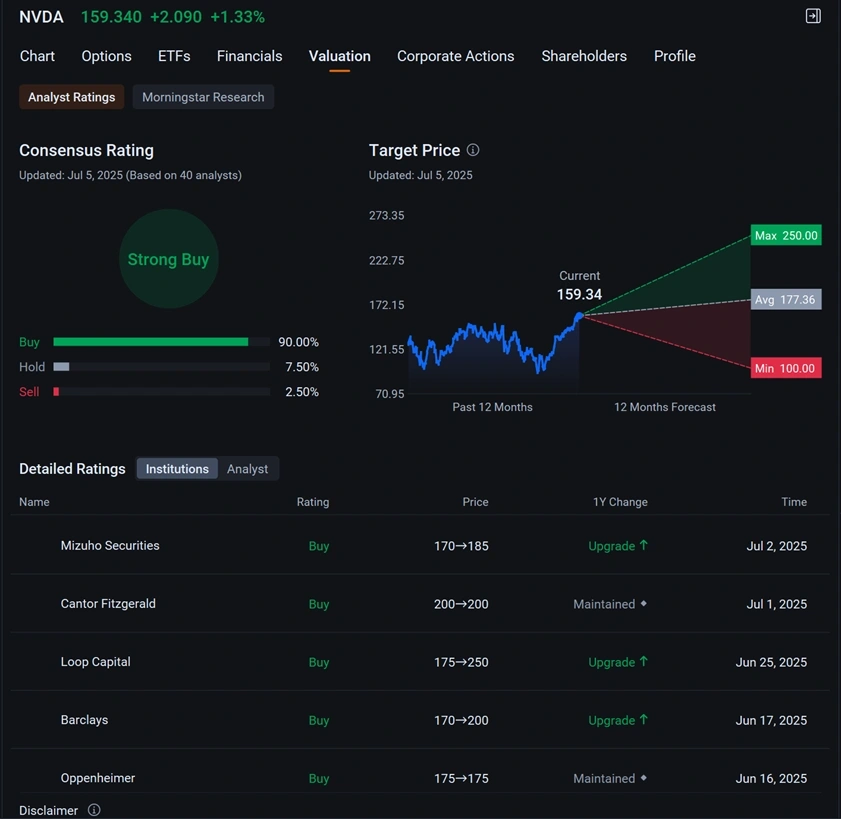Click the 90.00% Buy percentage

click(x=298, y=342)
